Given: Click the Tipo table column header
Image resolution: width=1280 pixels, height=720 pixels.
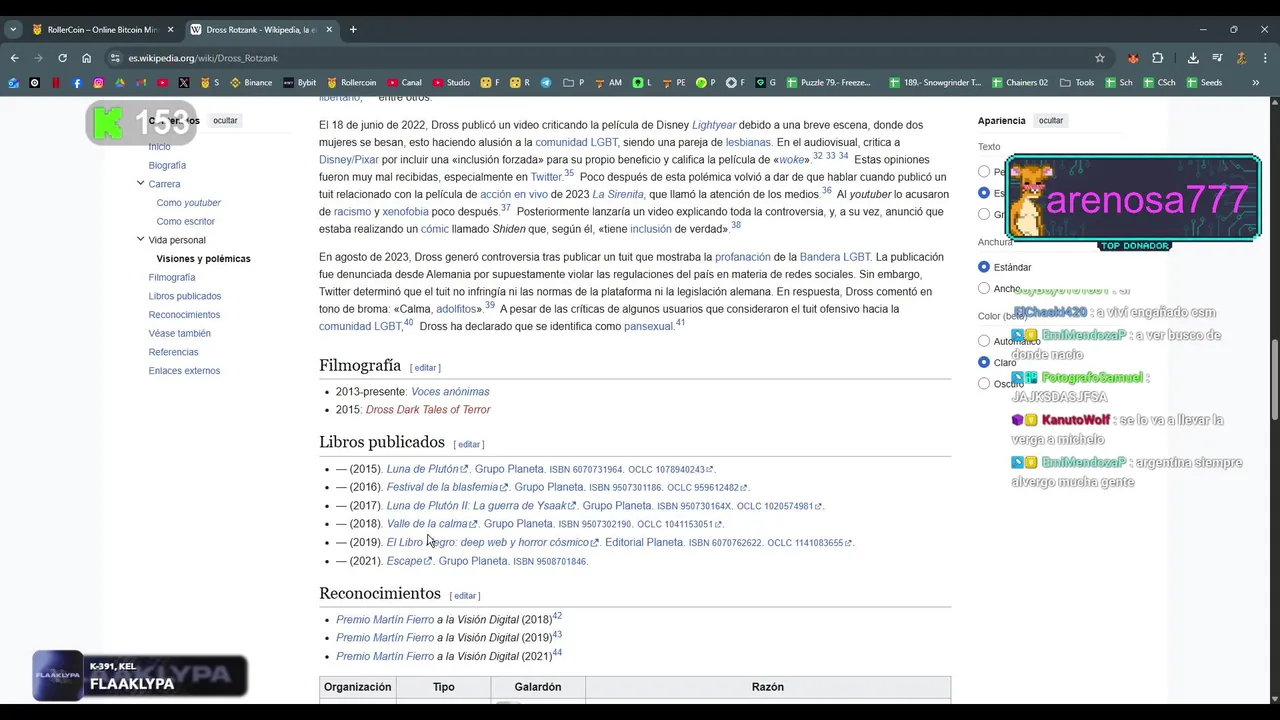Looking at the screenshot, I should [444, 687].
